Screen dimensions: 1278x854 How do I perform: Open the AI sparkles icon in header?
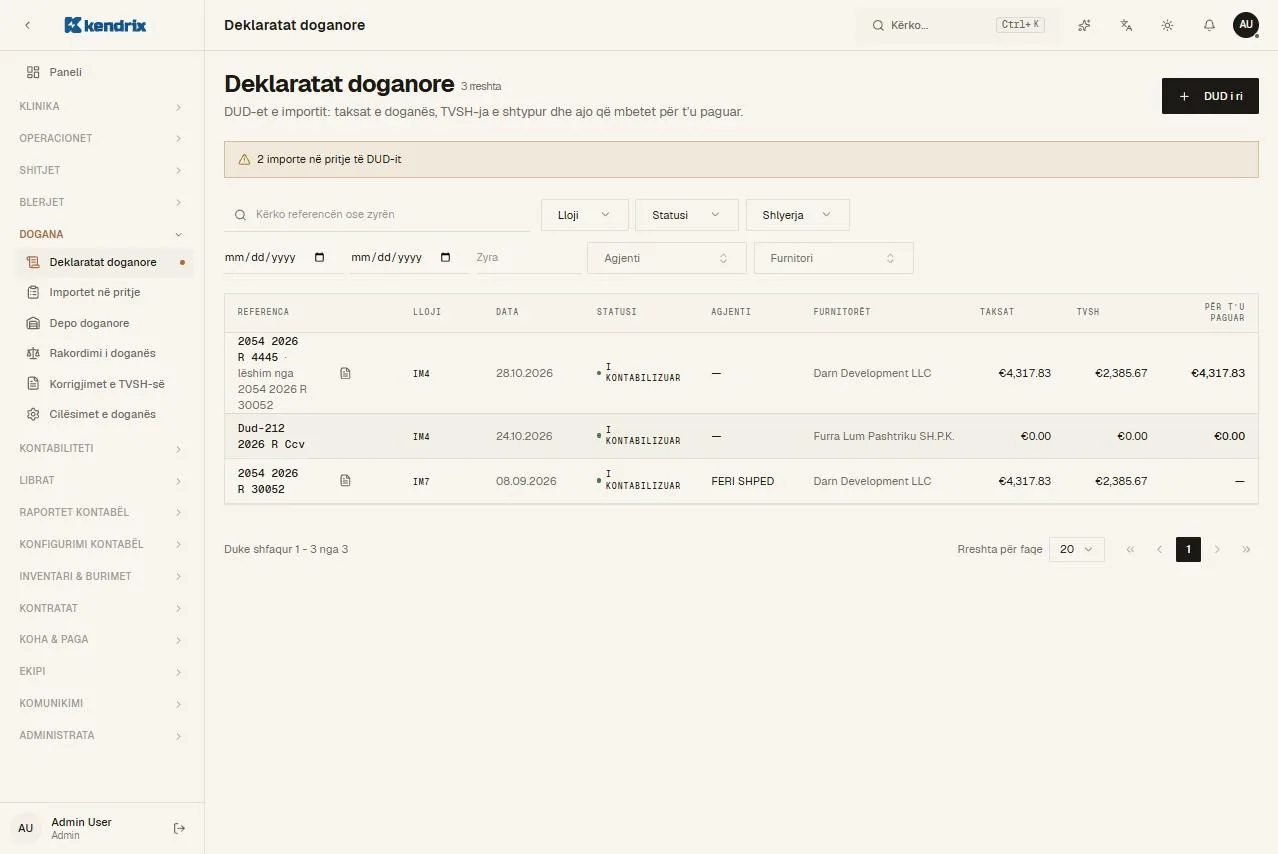tap(1084, 25)
